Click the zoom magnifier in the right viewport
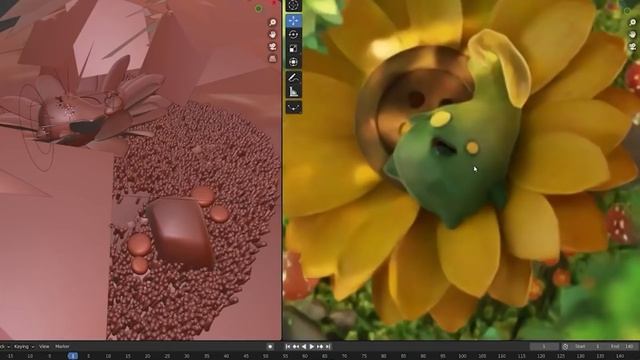Viewport: 640px width, 360px height. 633,23
